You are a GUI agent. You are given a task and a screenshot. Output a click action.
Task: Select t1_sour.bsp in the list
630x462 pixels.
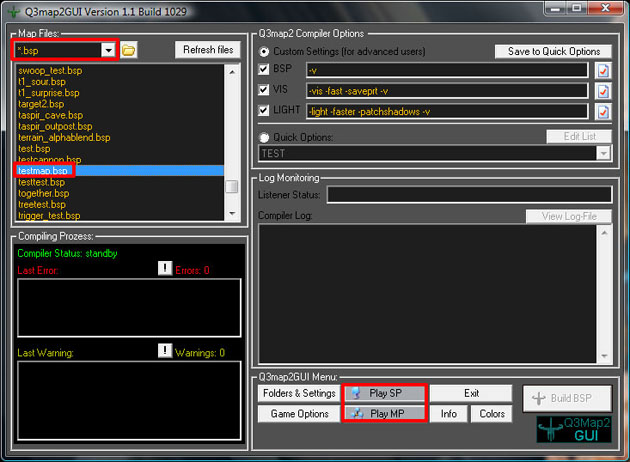click(x=42, y=82)
